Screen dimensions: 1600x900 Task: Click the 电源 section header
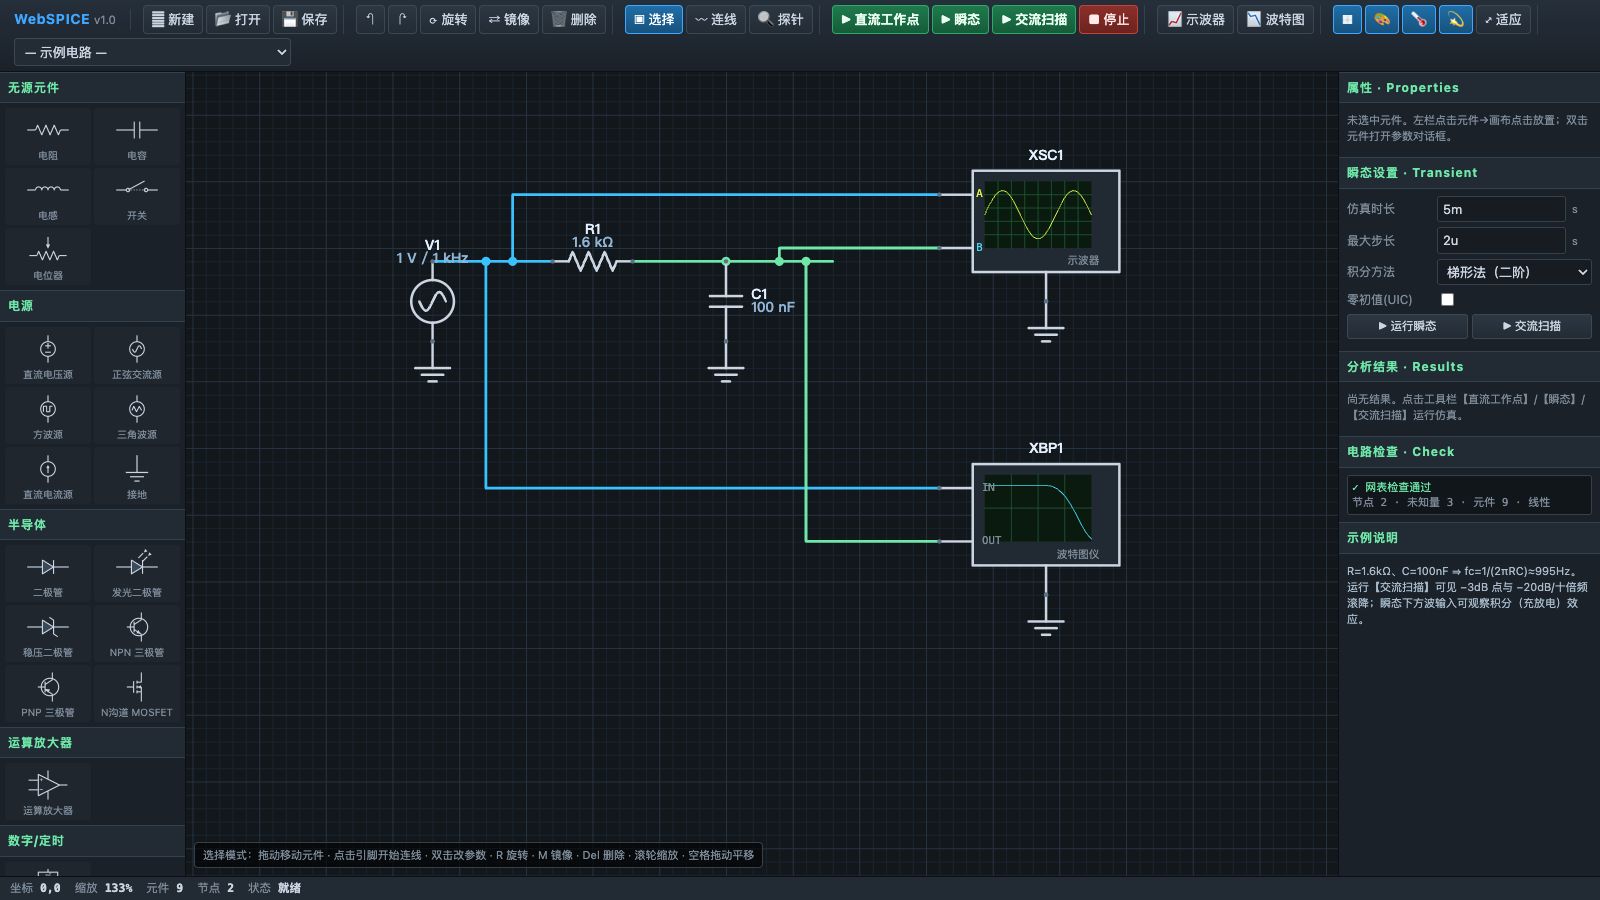[x=92, y=305]
